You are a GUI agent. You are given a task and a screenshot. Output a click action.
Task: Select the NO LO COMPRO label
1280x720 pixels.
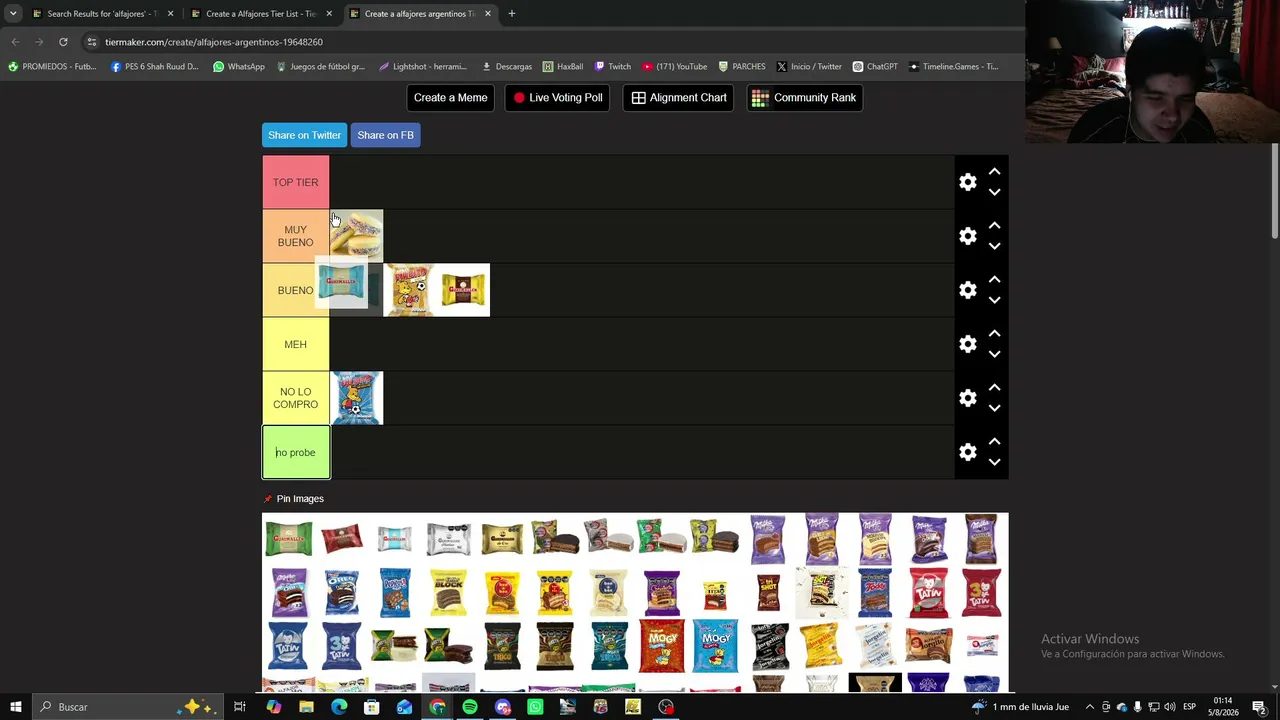click(x=295, y=398)
